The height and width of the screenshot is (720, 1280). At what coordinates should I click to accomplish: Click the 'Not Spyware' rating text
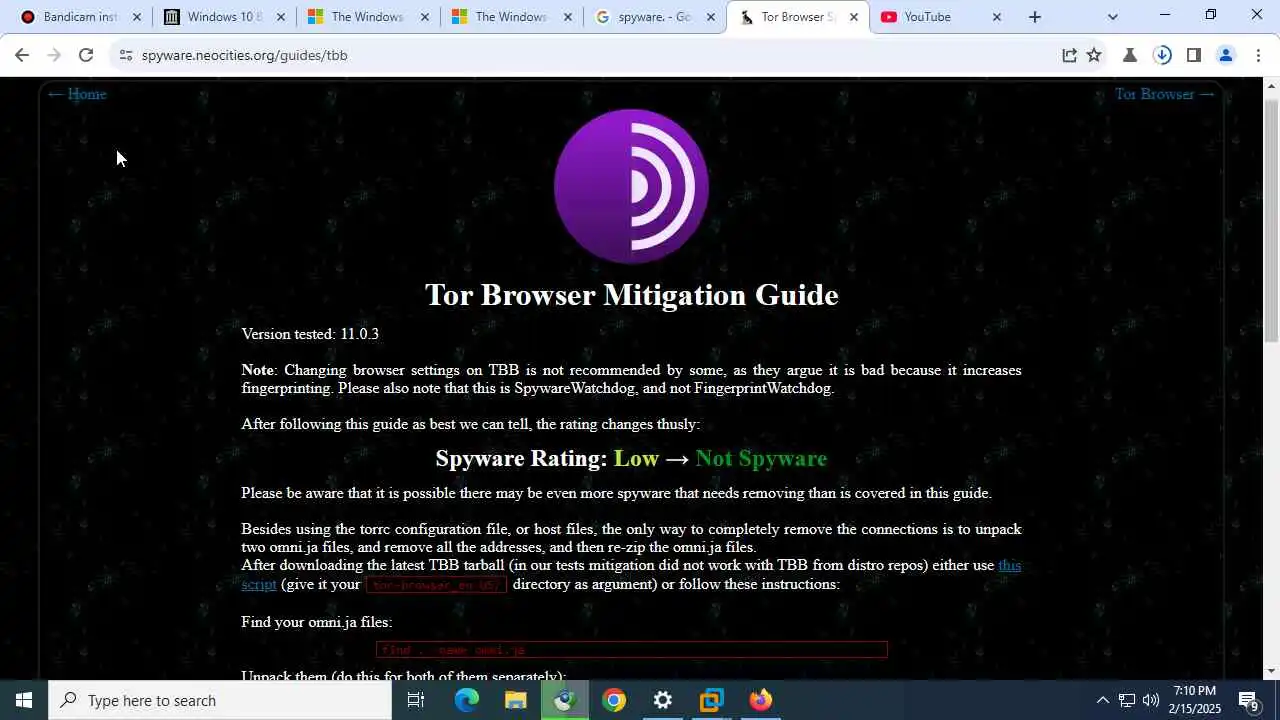point(761,458)
